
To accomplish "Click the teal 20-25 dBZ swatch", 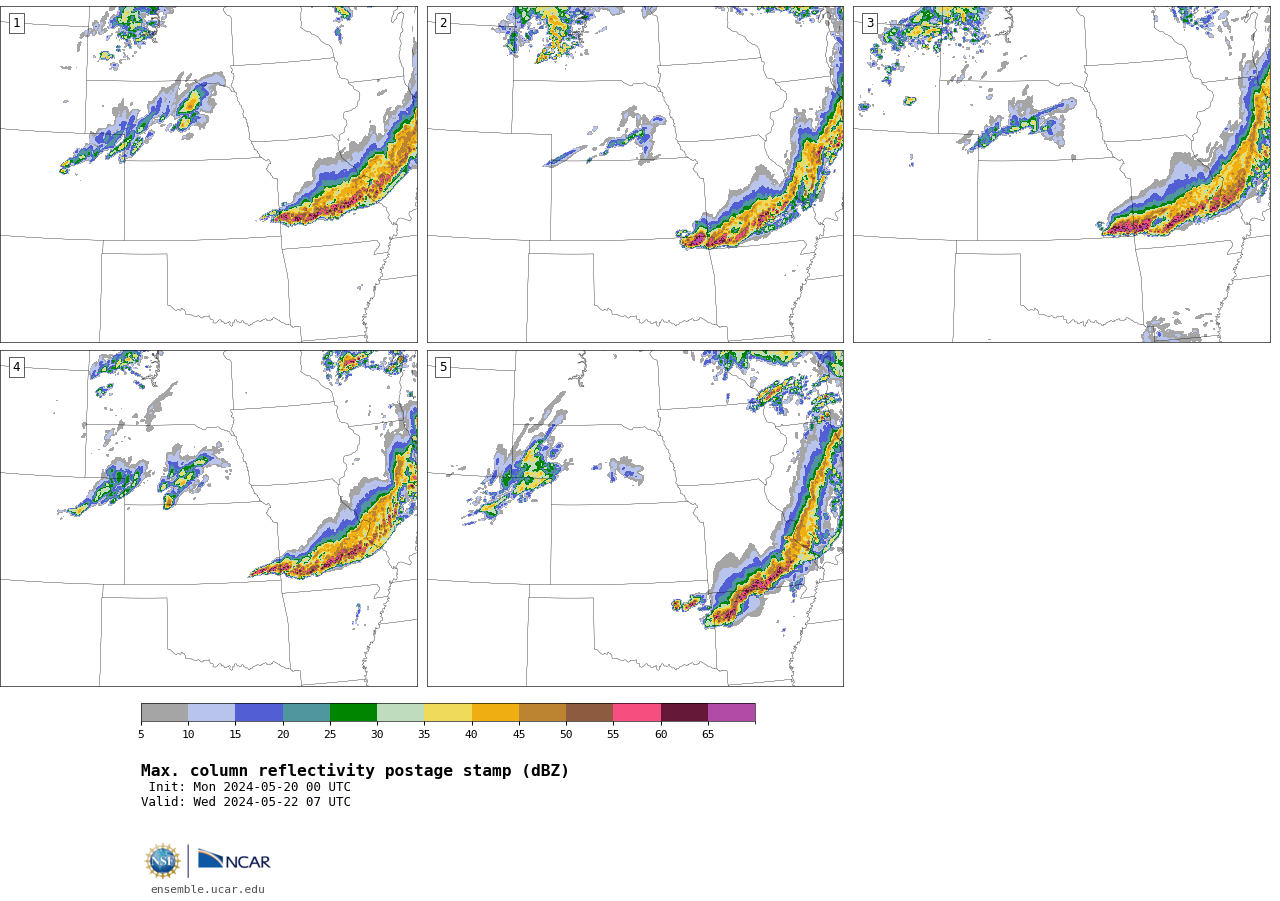I will (x=307, y=713).
